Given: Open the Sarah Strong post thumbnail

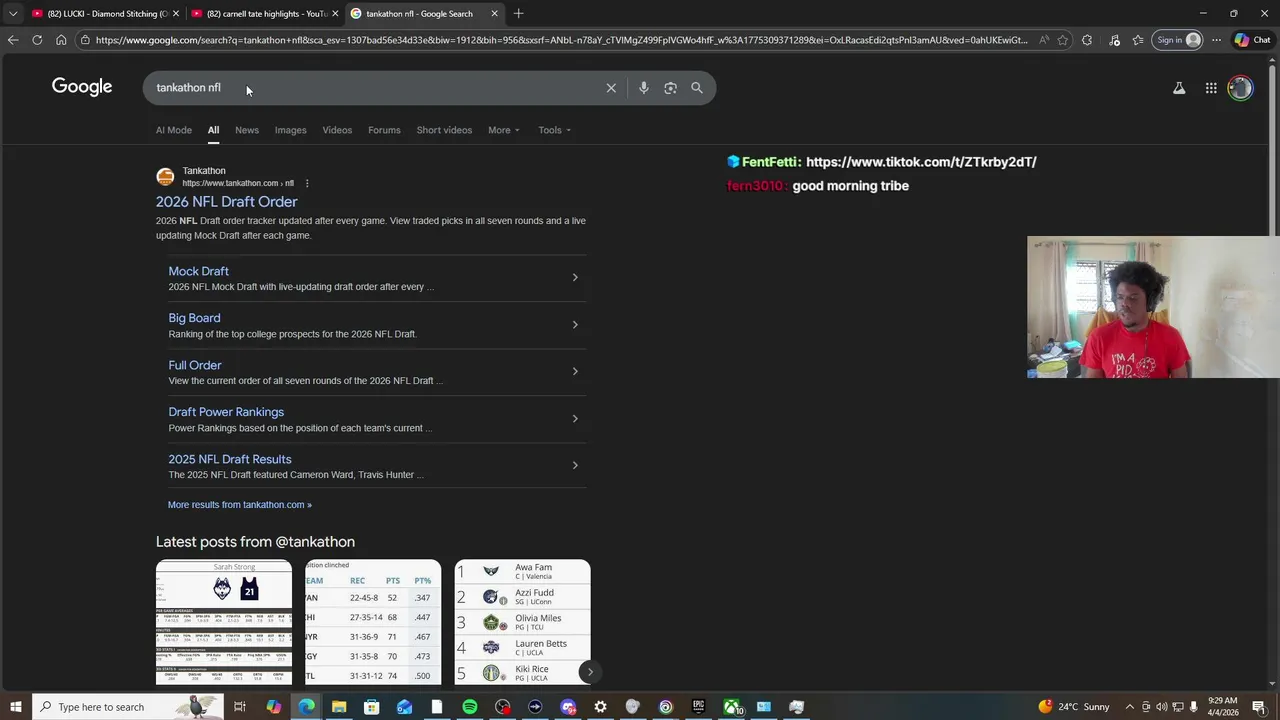Looking at the screenshot, I should [224, 622].
